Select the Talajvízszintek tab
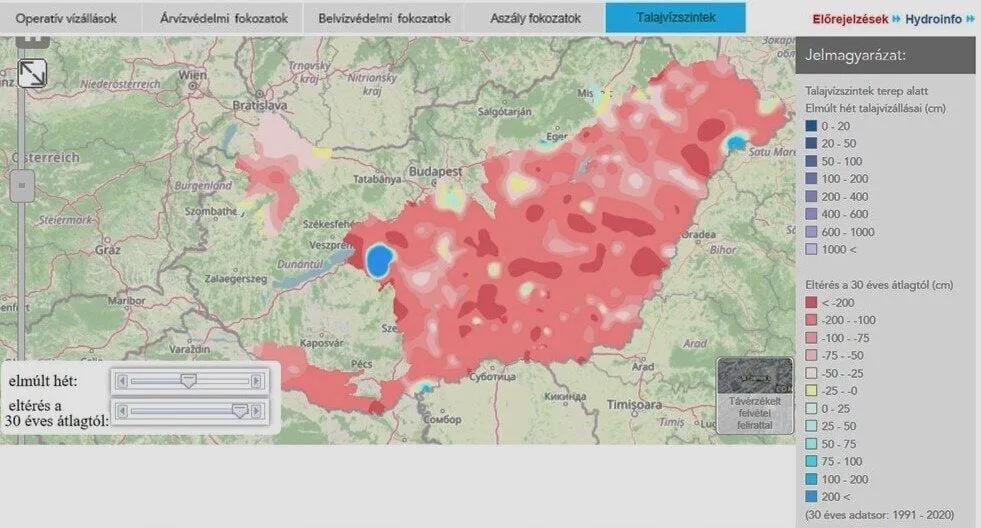Screen dimensions: 981x528 point(676,18)
